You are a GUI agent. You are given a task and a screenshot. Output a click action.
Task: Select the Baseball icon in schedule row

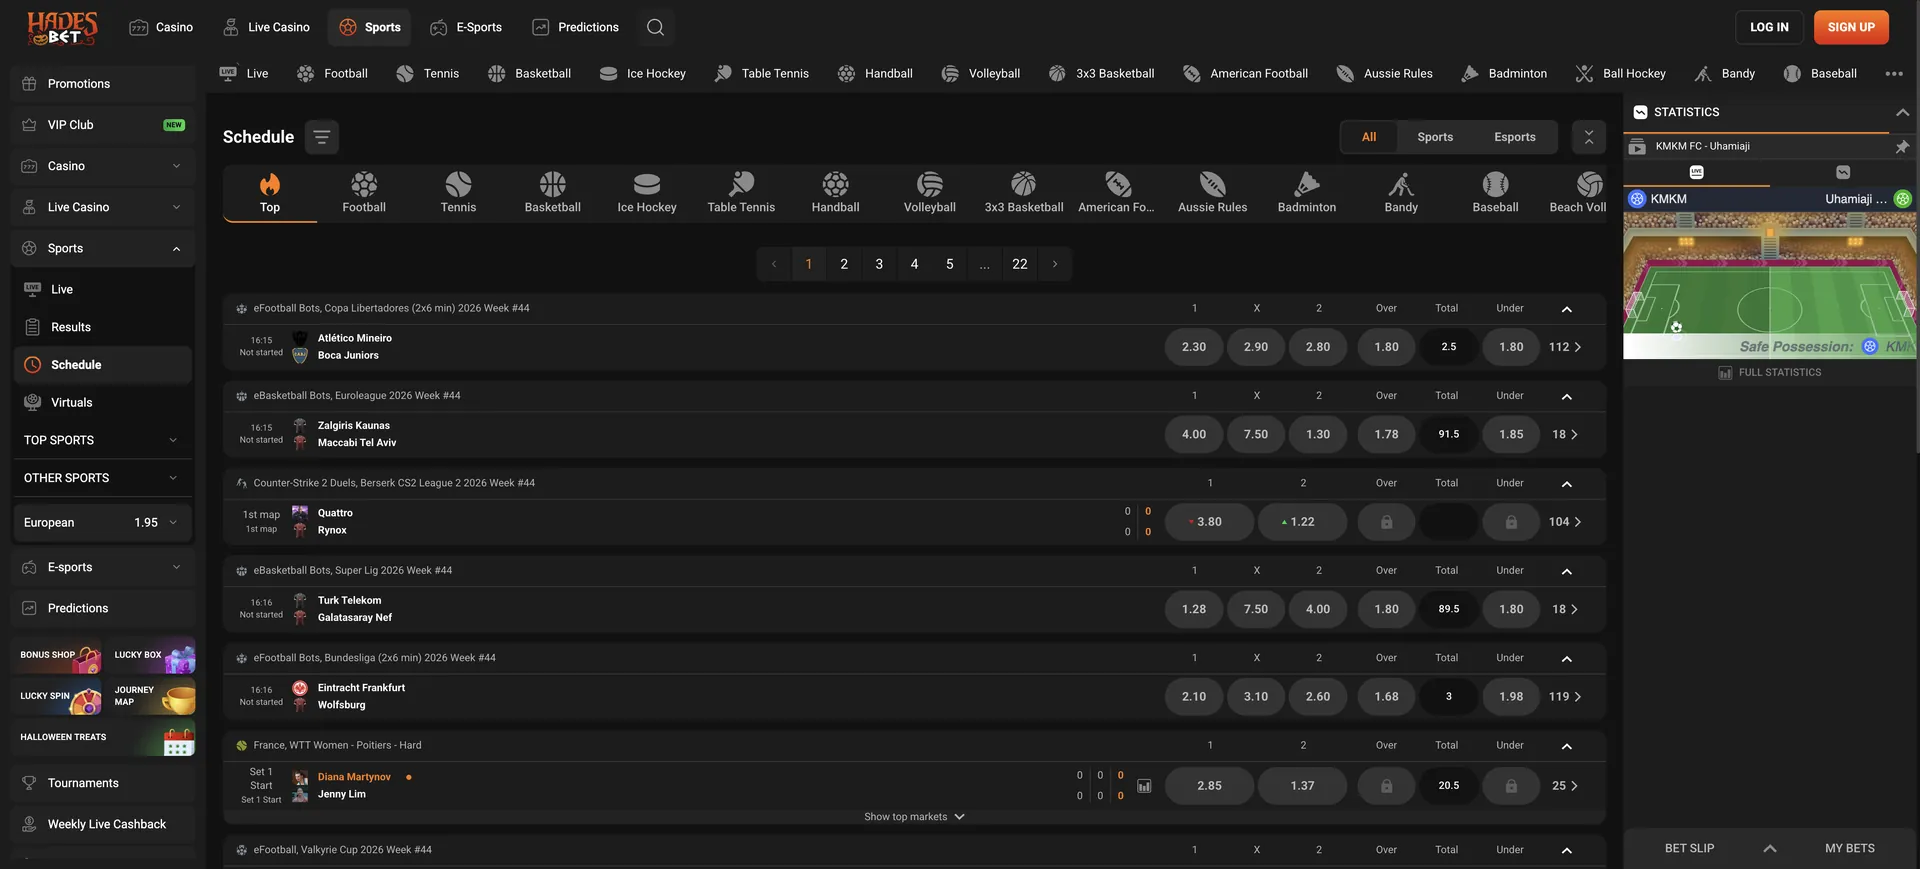point(1495,184)
